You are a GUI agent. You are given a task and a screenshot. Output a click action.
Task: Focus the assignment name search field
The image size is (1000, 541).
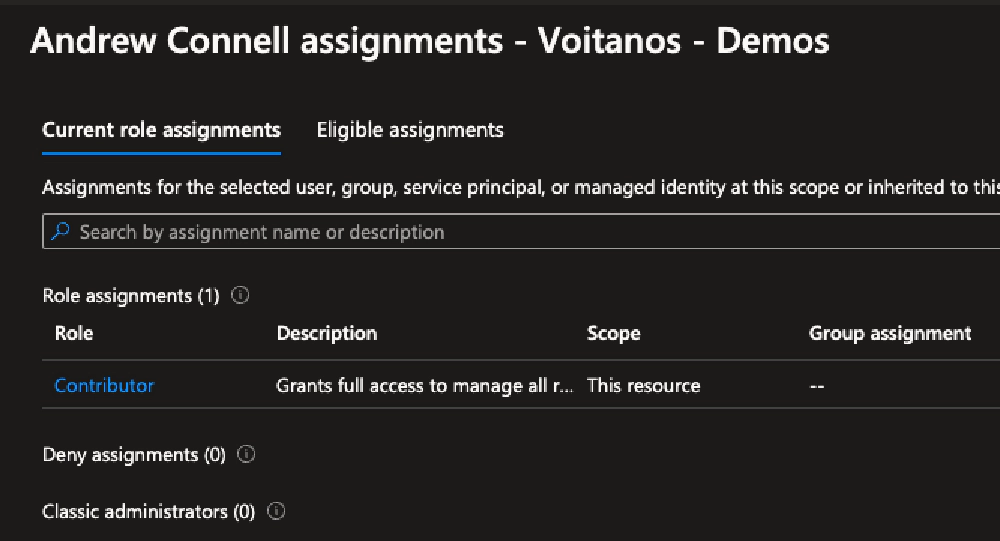521,232
